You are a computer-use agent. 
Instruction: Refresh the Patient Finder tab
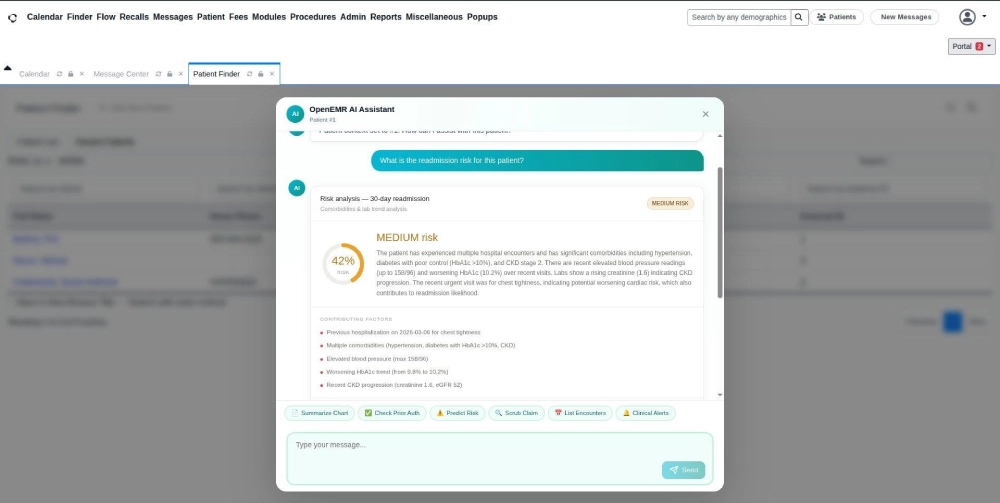249,74
